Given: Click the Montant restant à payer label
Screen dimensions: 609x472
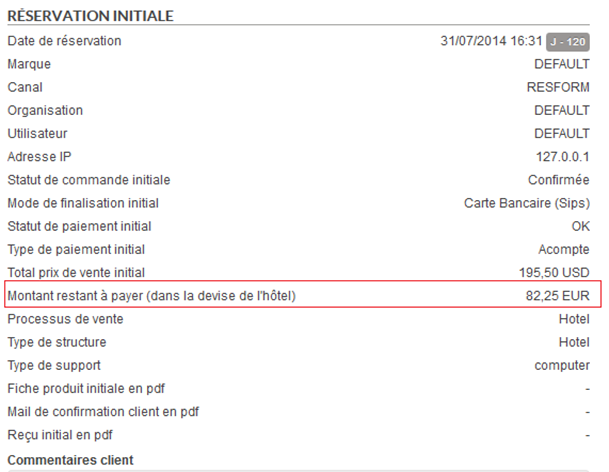Looking at the screenshot, I should pos(152,296).
